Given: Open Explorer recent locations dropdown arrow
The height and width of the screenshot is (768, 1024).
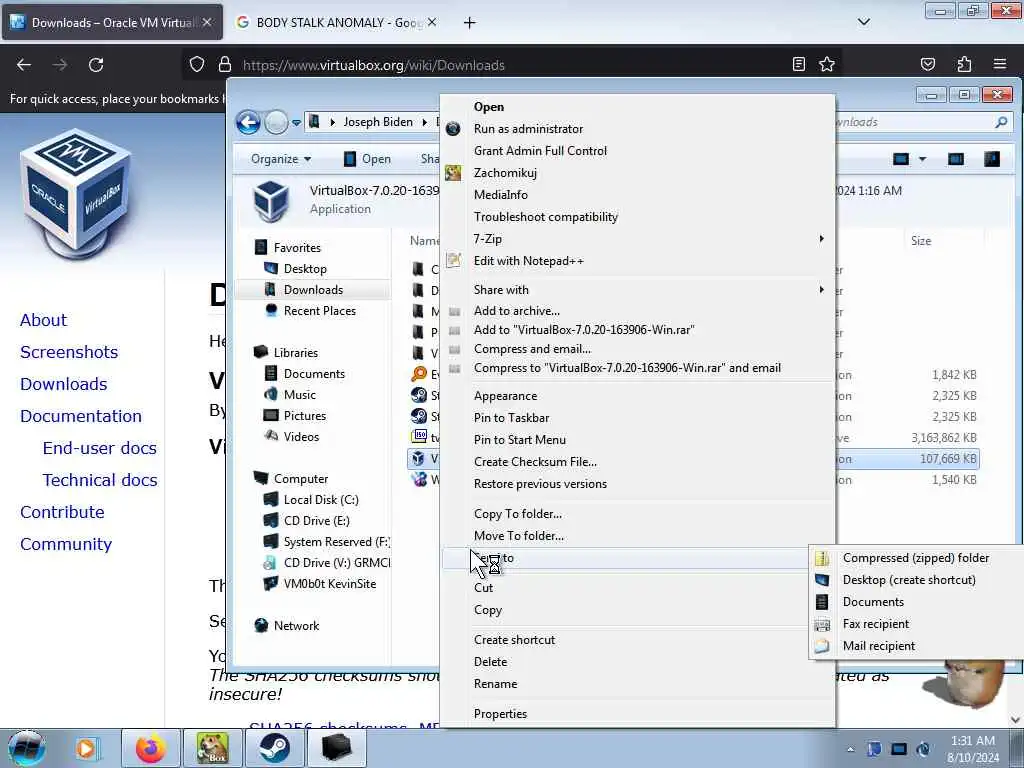Looking at the screenshot, I should (x=296, y=122).
